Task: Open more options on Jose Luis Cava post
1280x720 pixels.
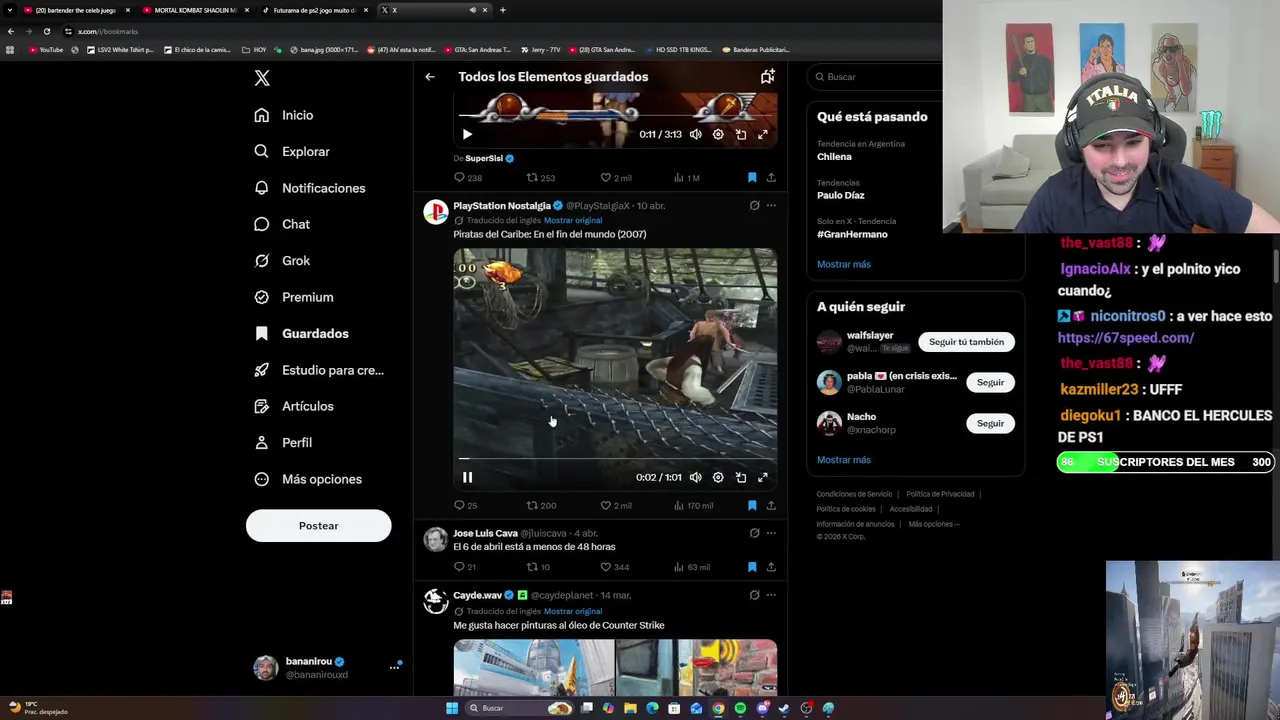Action: [x=771, y=534]
